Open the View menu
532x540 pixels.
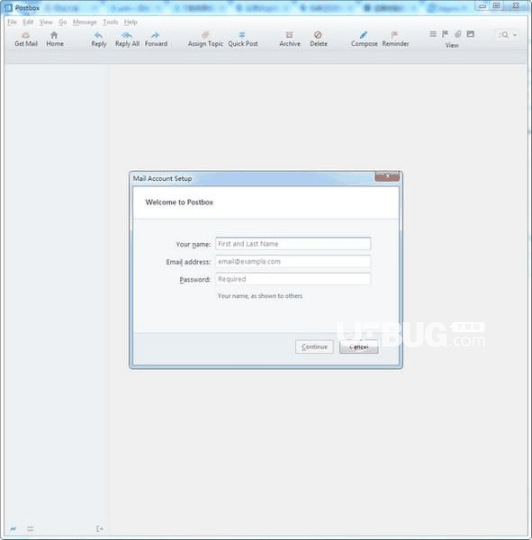pyautogui.click(x=46, y=22)
